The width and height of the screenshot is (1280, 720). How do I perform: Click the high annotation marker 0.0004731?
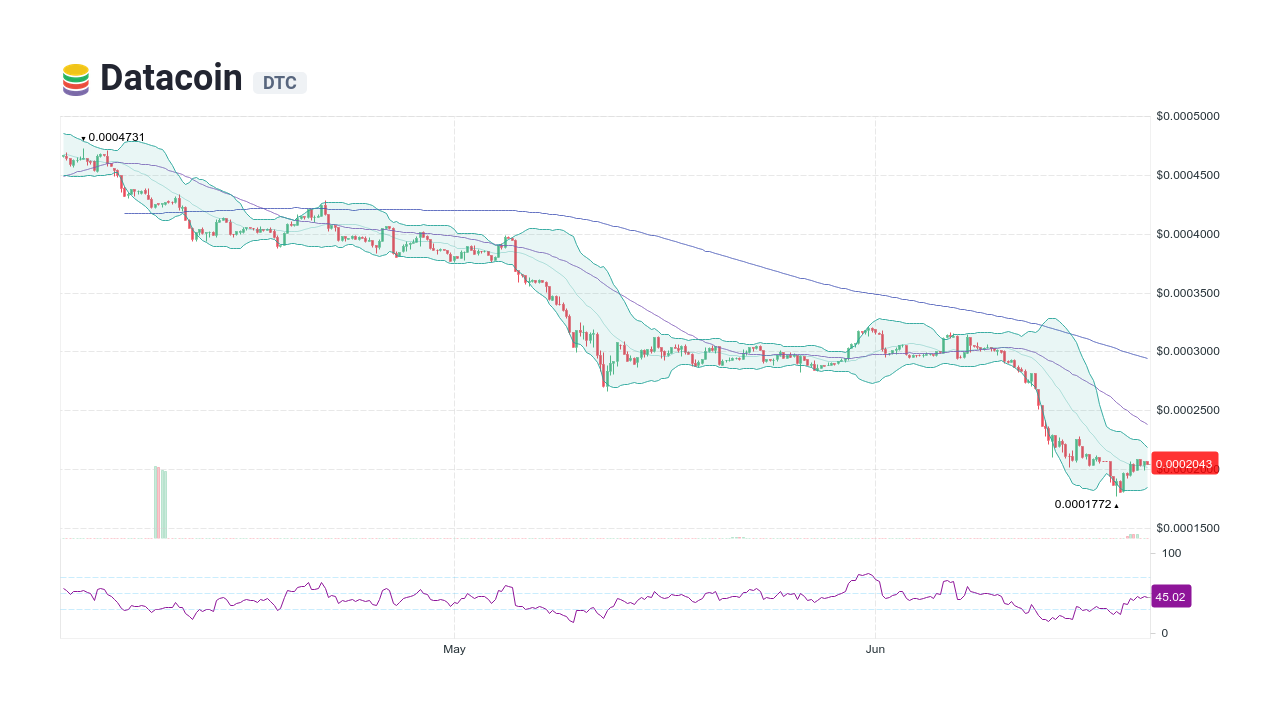[116, 137]
